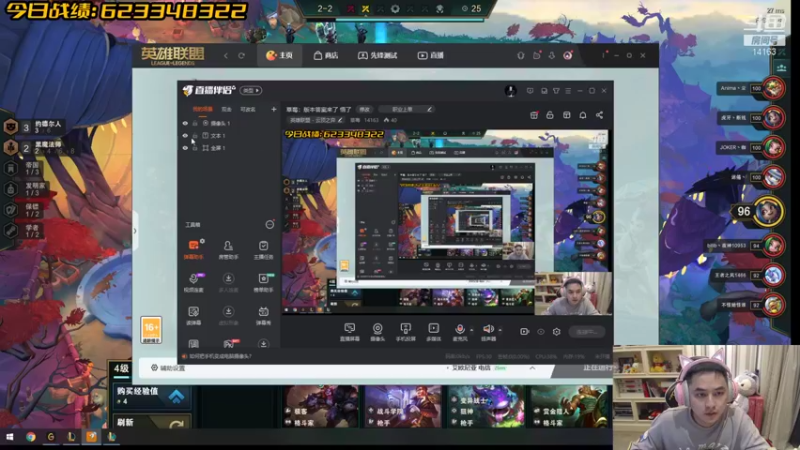Open 商店 tab in League client

[x=326, y=55]
